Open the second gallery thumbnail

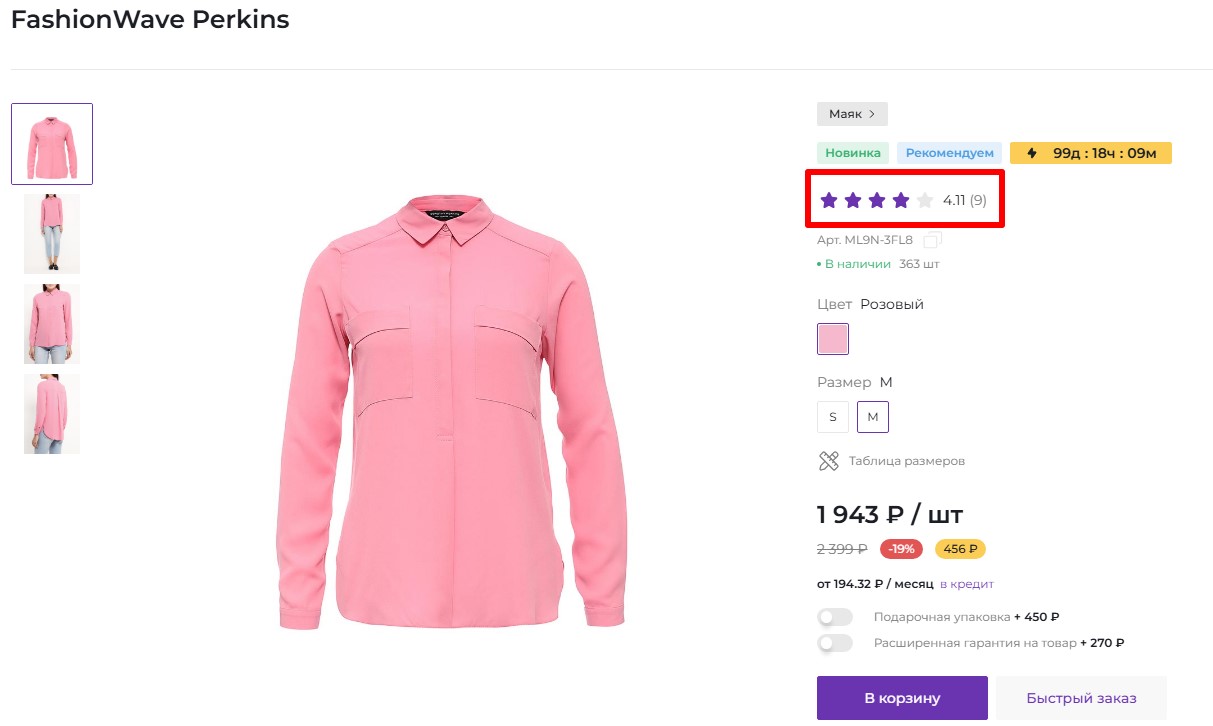51,233
